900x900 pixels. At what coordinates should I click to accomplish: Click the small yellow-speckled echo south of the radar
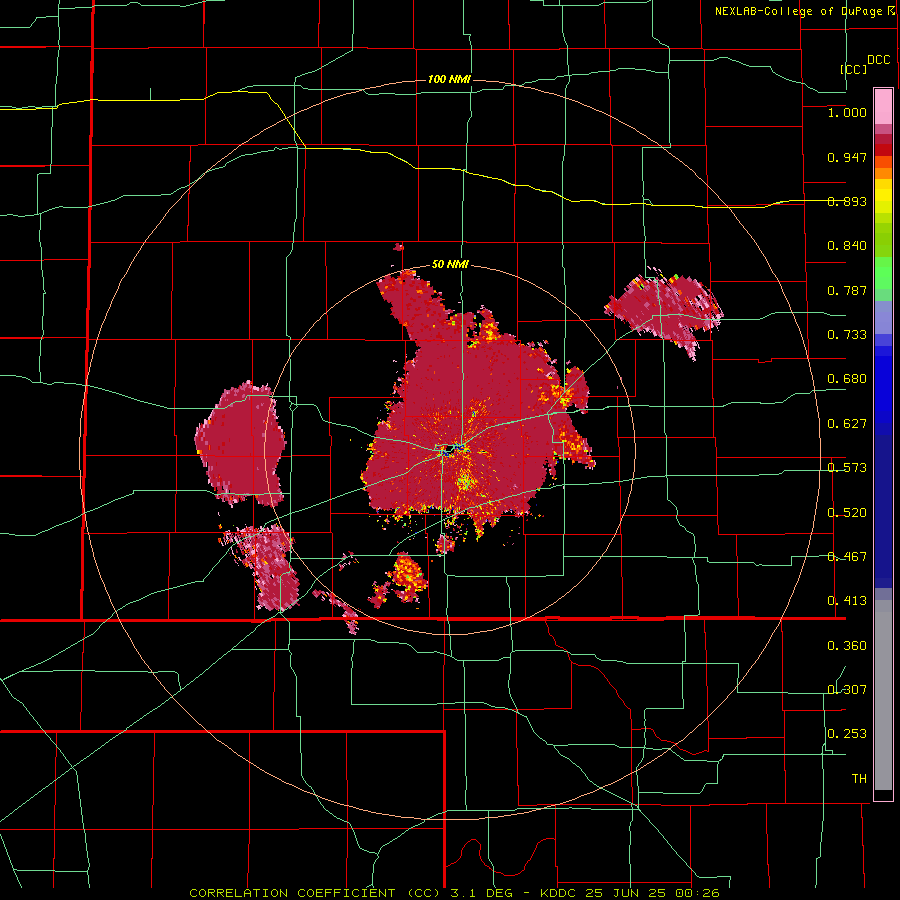click(x=406, y=577)
